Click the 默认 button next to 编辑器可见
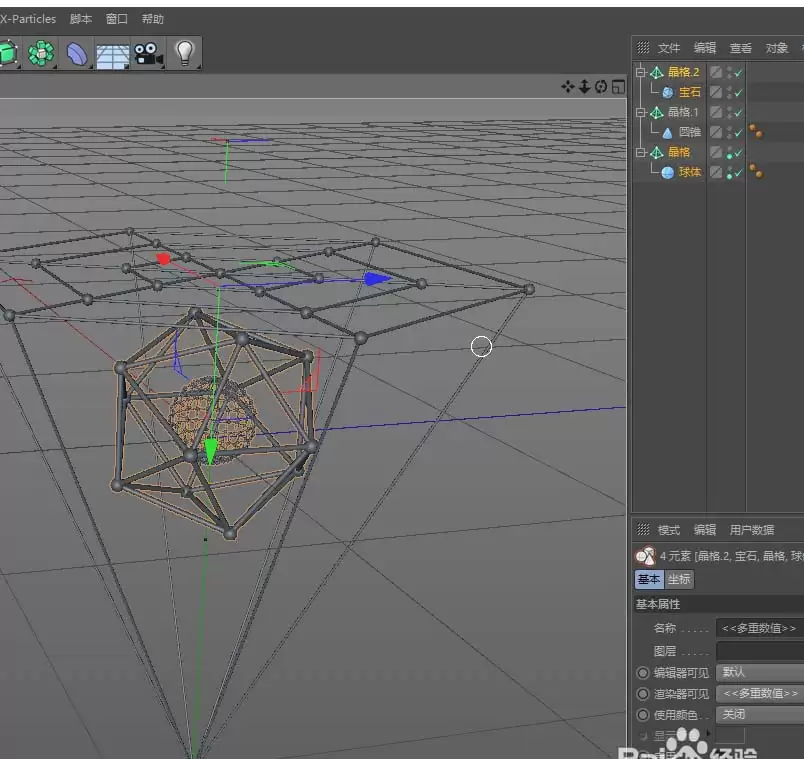 756,672
